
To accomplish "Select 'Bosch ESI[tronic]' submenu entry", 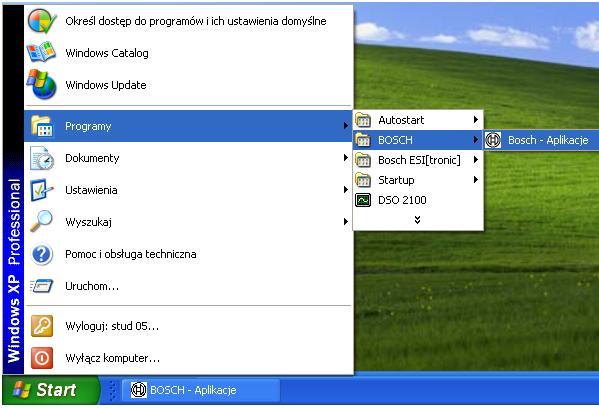I will coord(418,160).
